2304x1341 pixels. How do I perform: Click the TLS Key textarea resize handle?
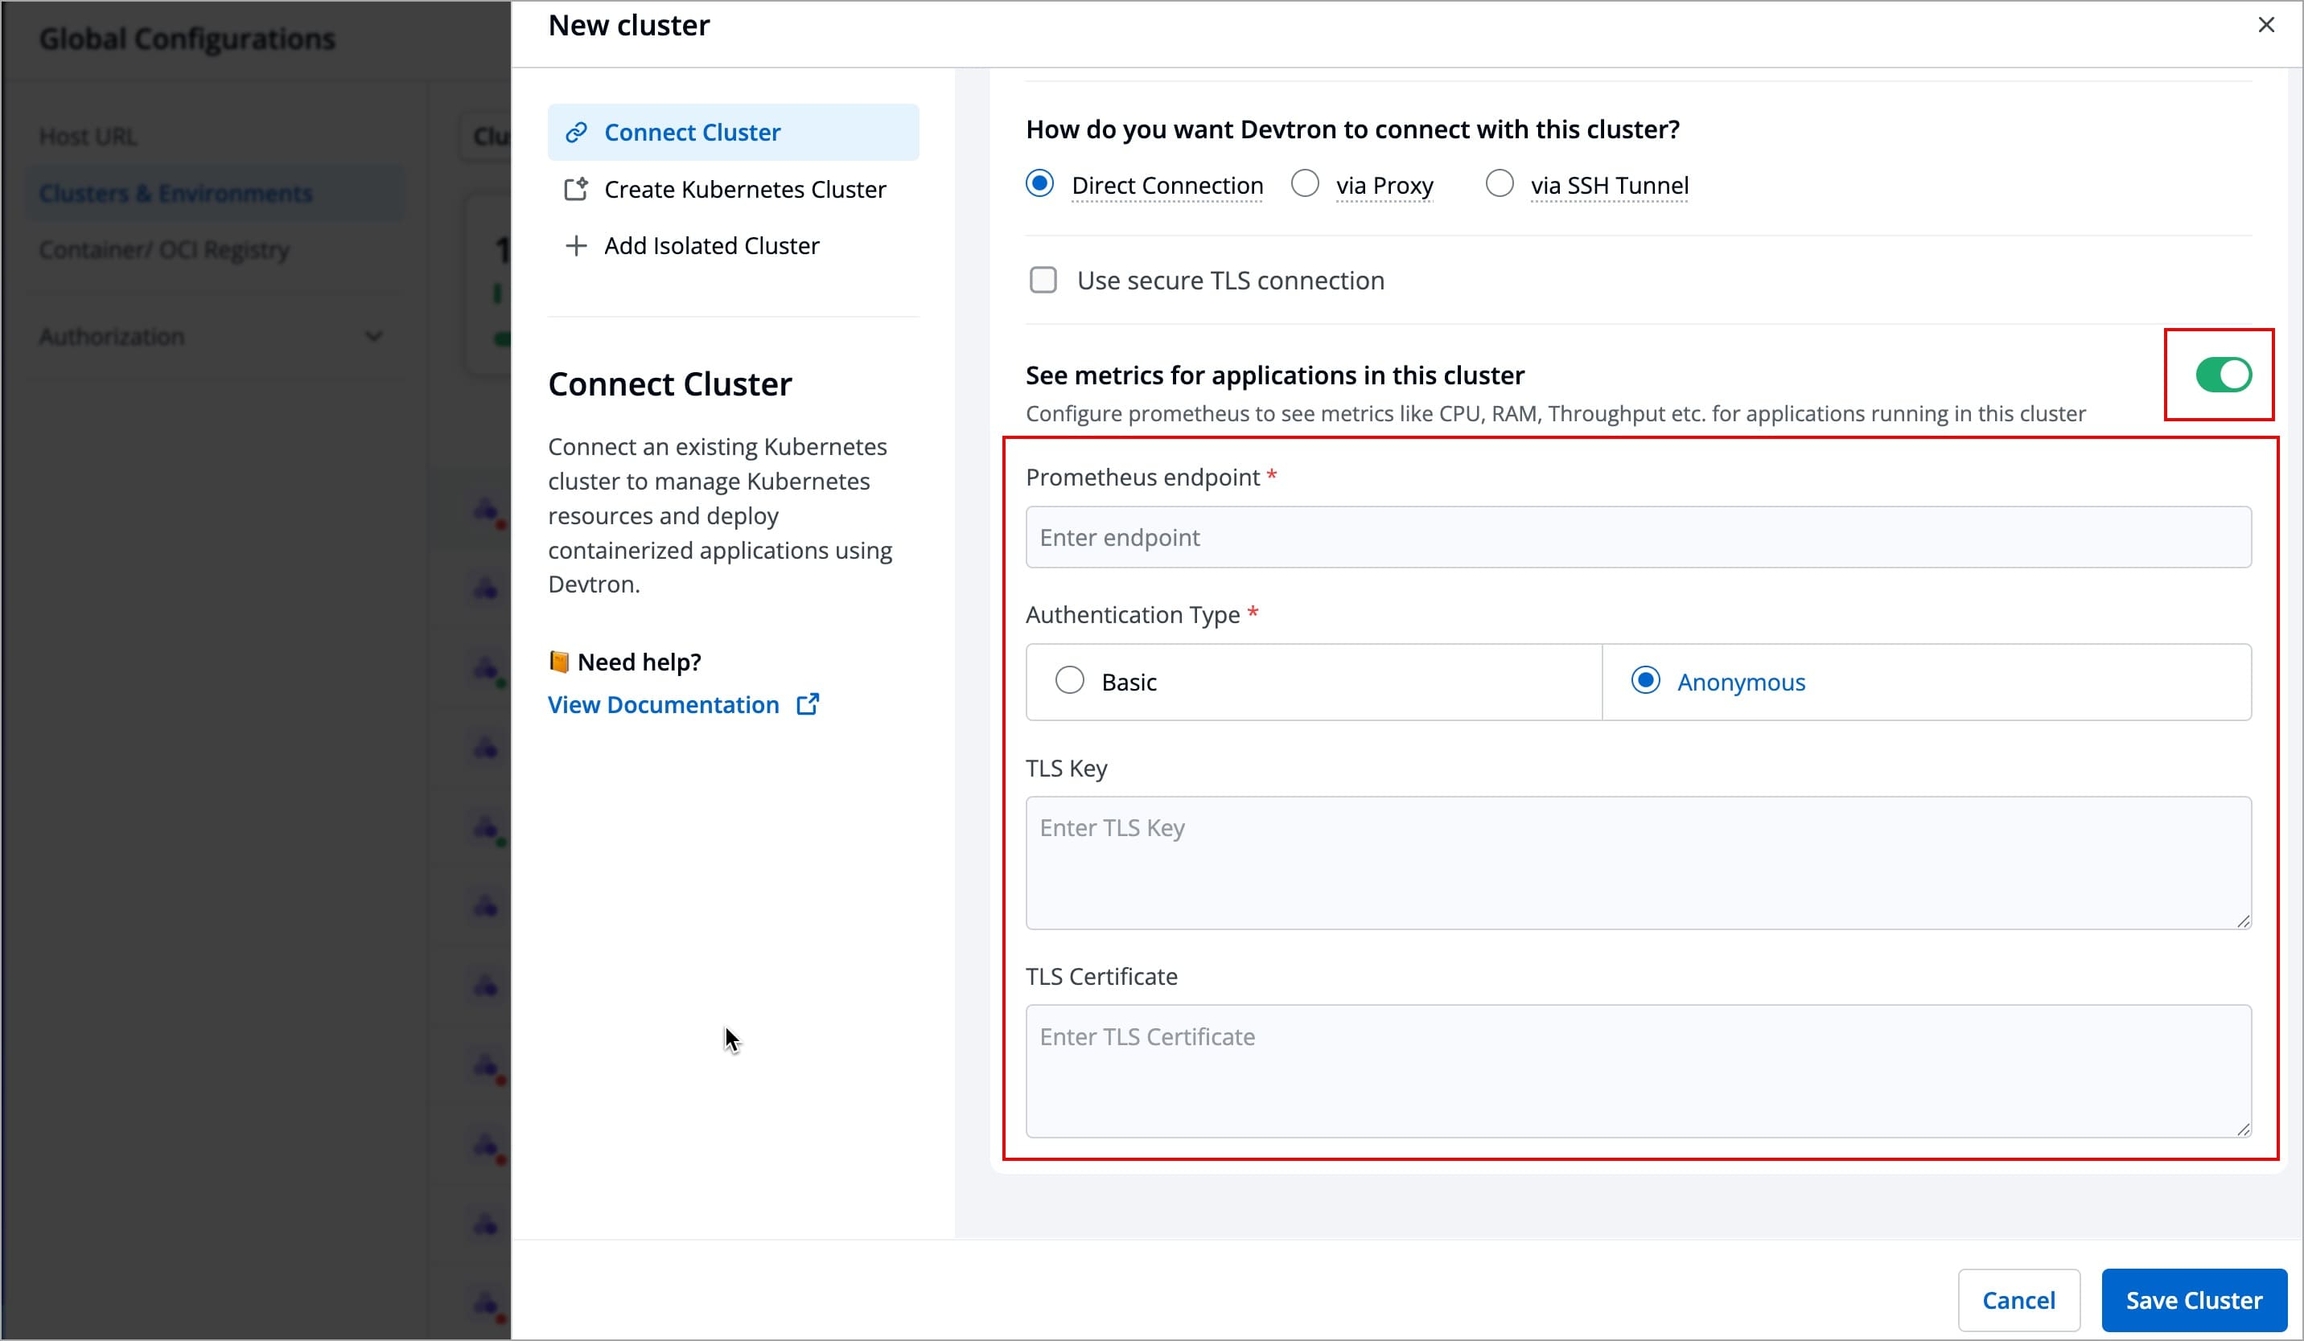[2243, 921]
